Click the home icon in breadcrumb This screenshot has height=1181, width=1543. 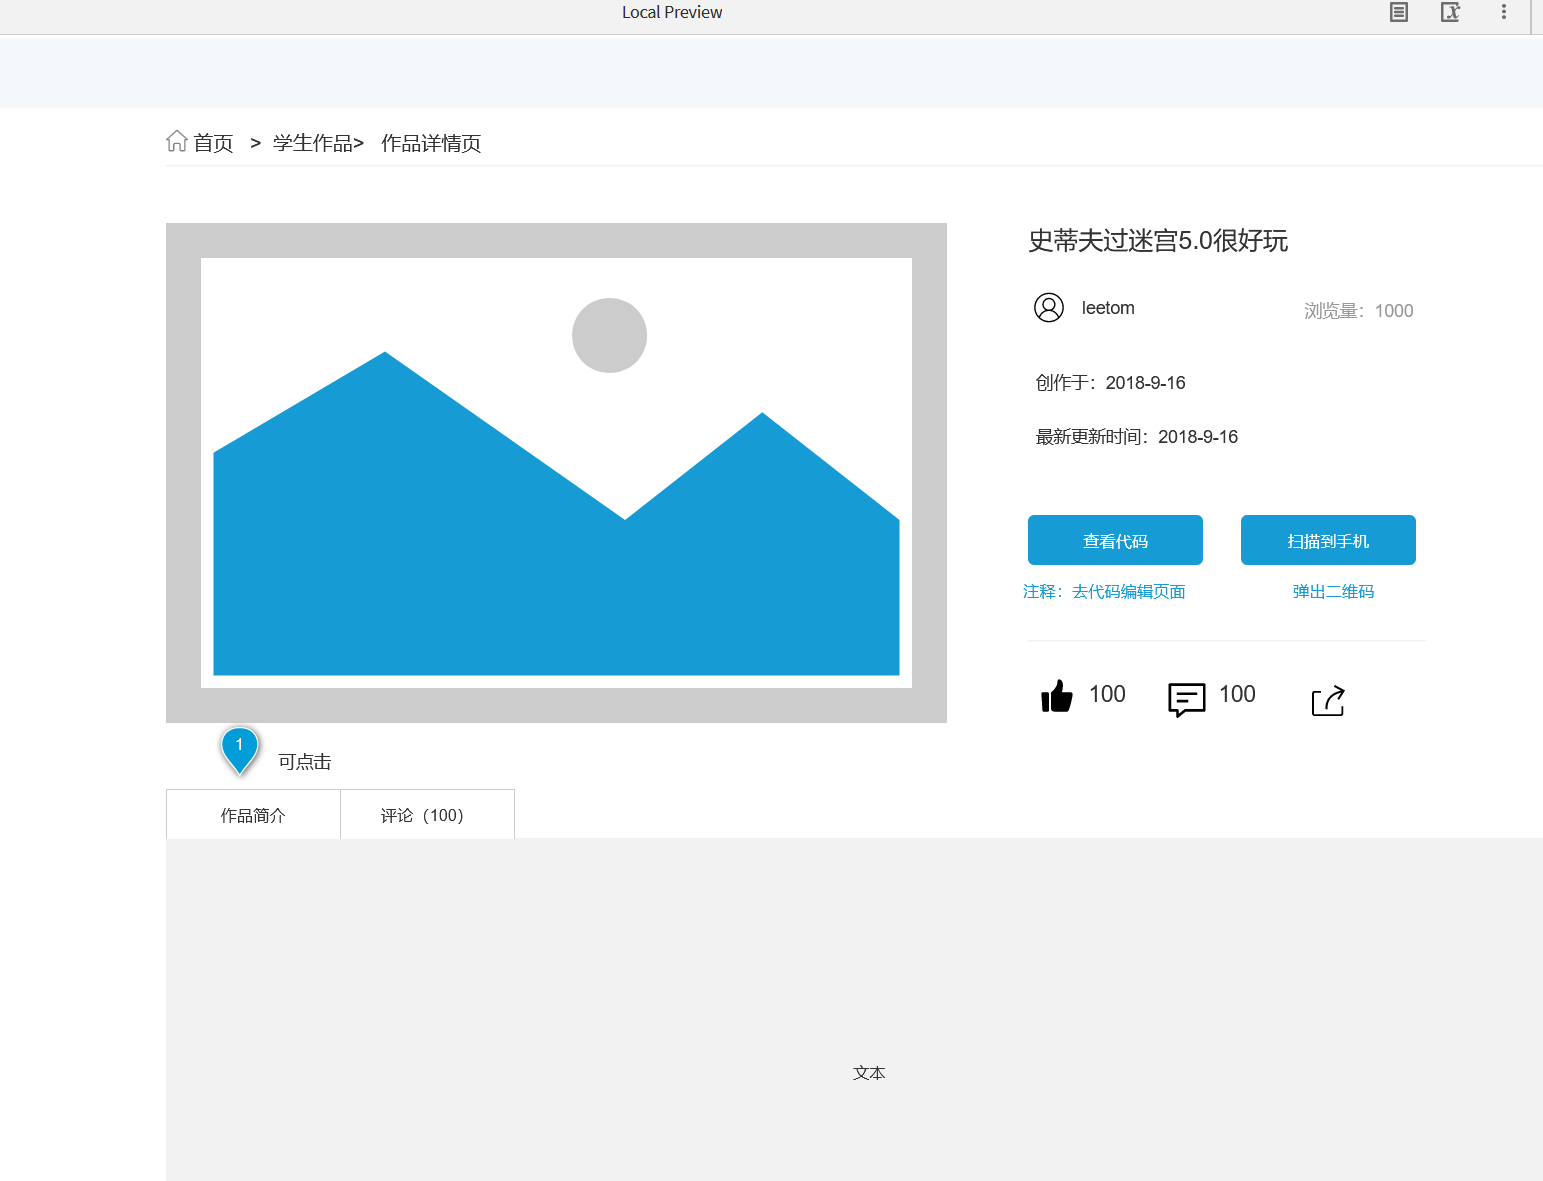point(177,141)
